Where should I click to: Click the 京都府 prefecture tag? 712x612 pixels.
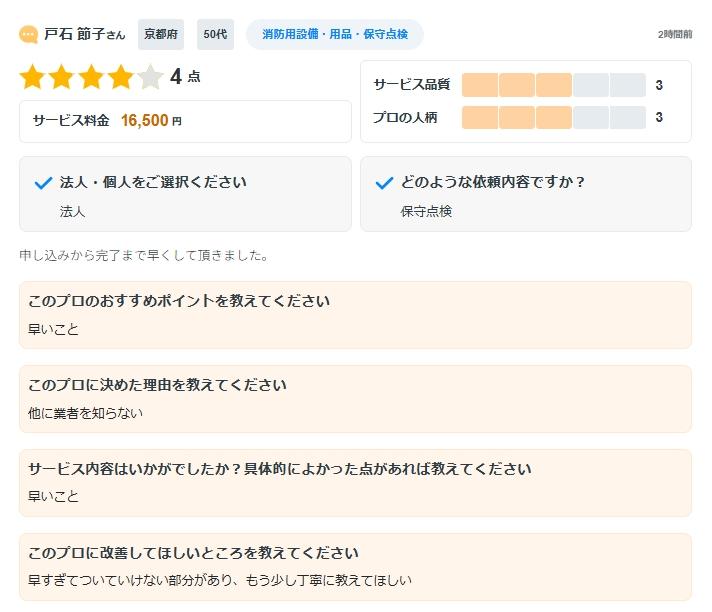click(161, 34)
